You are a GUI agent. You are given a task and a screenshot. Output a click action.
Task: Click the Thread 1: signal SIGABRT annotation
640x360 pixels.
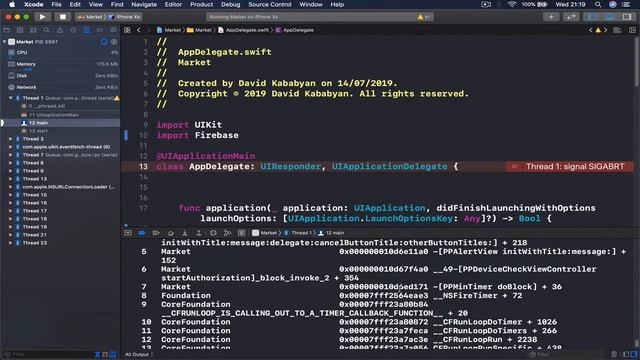[569, 167]
